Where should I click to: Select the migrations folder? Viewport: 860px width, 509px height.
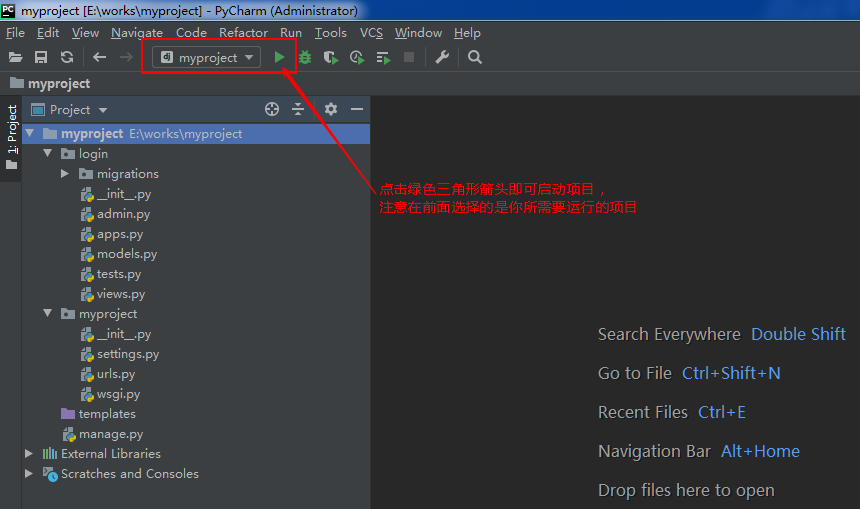tap(119, 174)
